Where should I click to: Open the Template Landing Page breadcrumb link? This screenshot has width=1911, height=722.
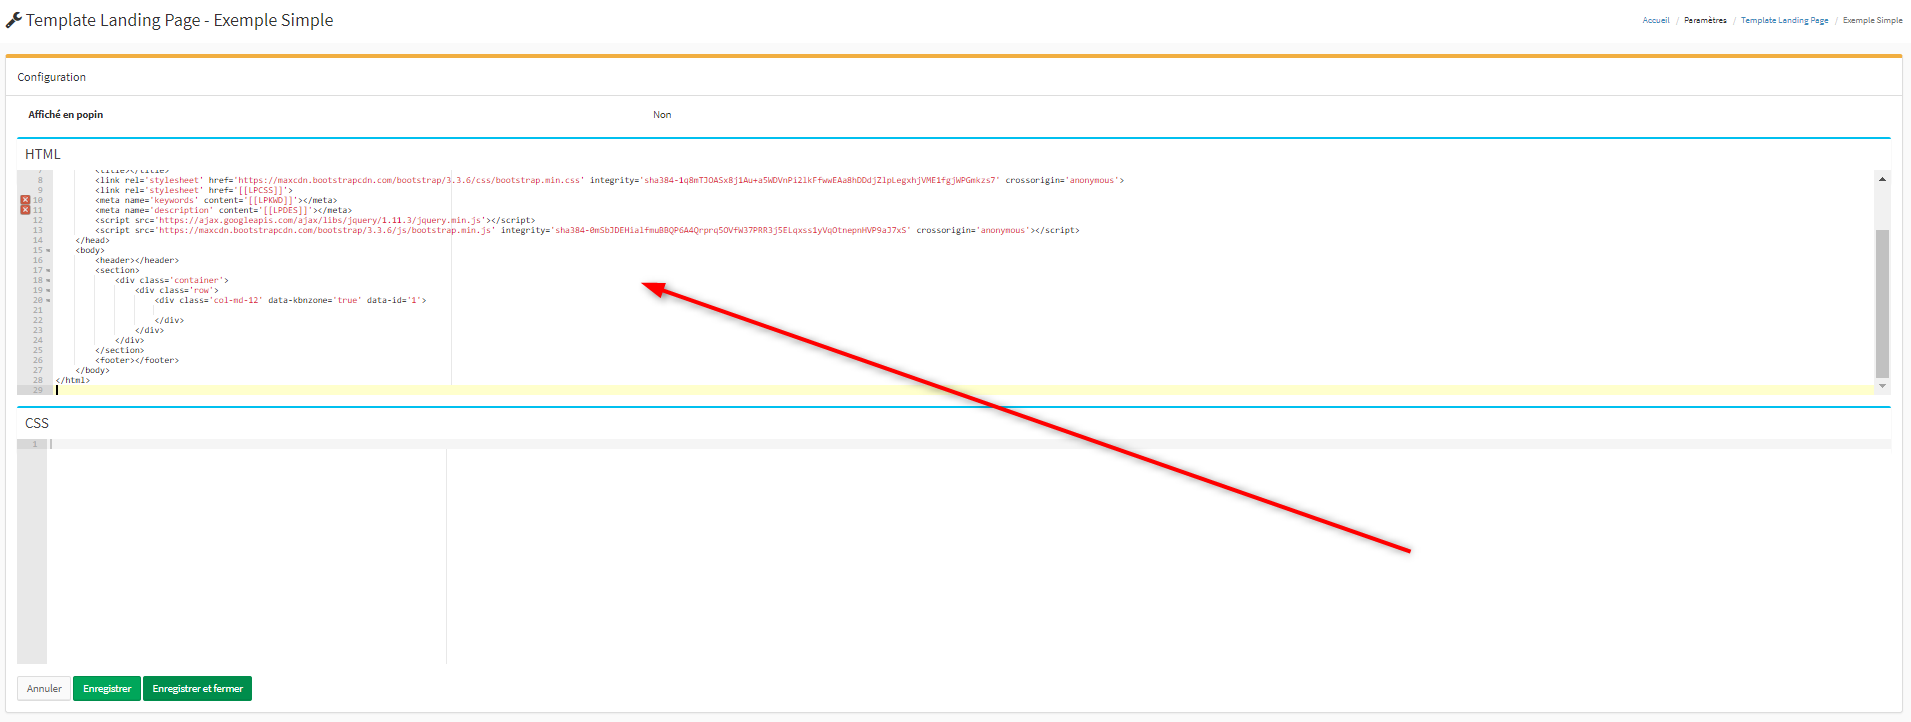pos(1784,20)
